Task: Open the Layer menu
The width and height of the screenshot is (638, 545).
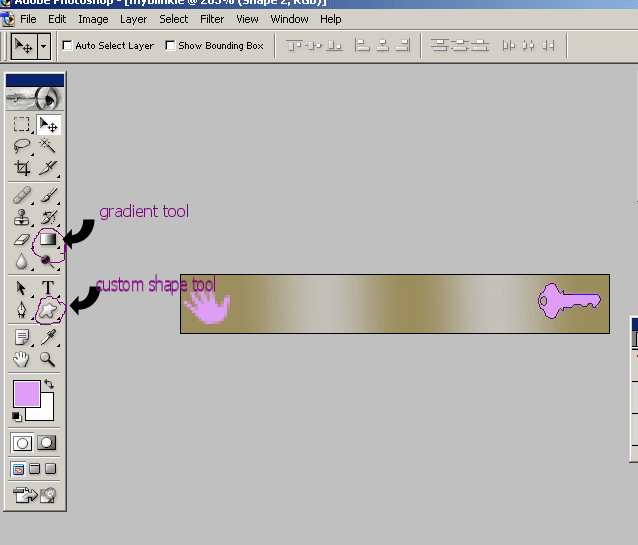Action: 133,19
